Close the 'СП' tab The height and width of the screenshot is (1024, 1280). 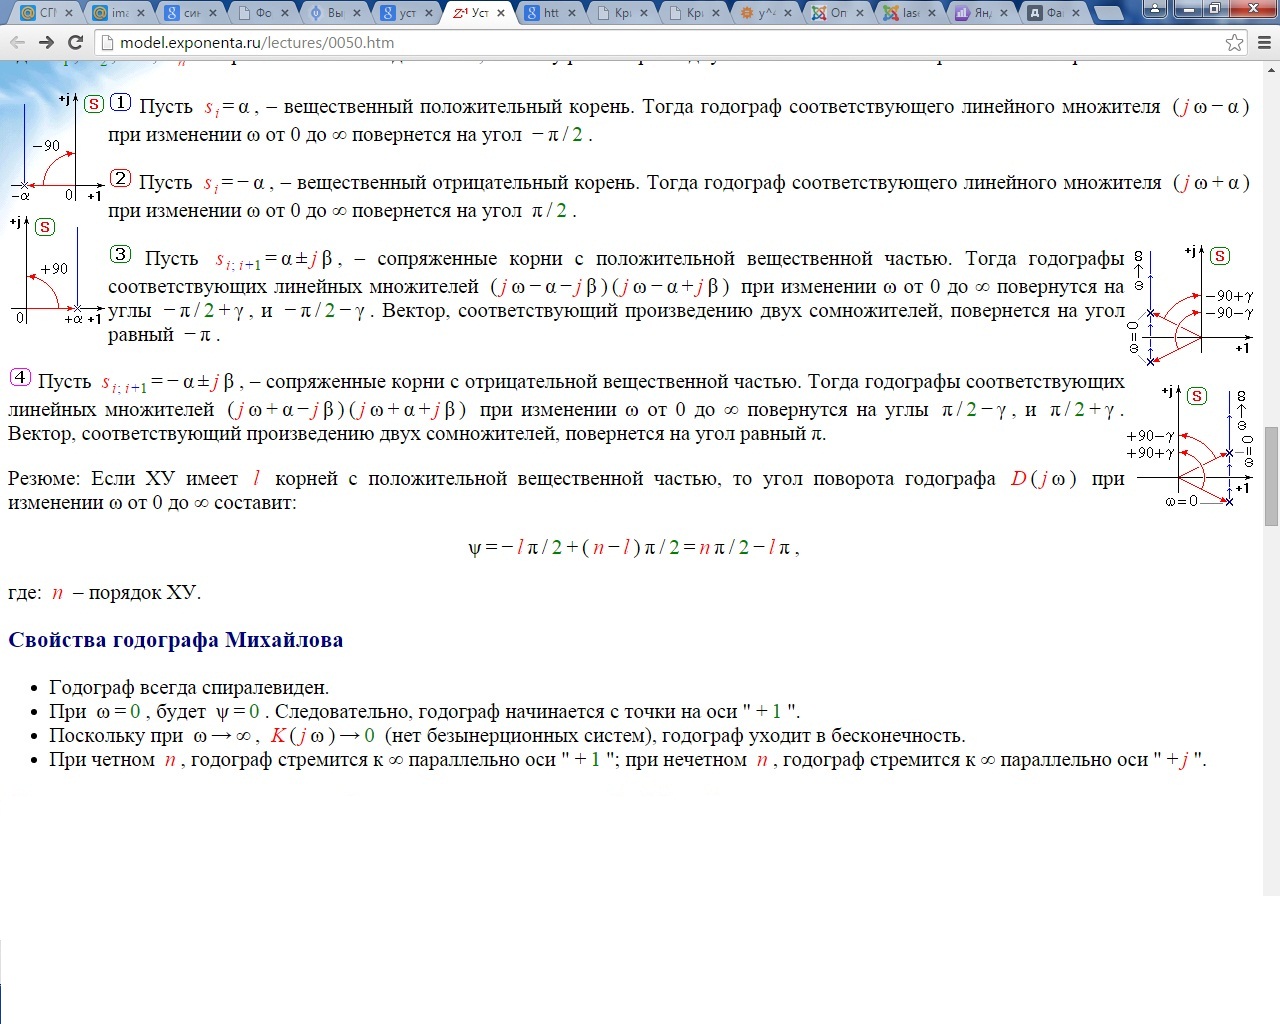click(69, 13)
